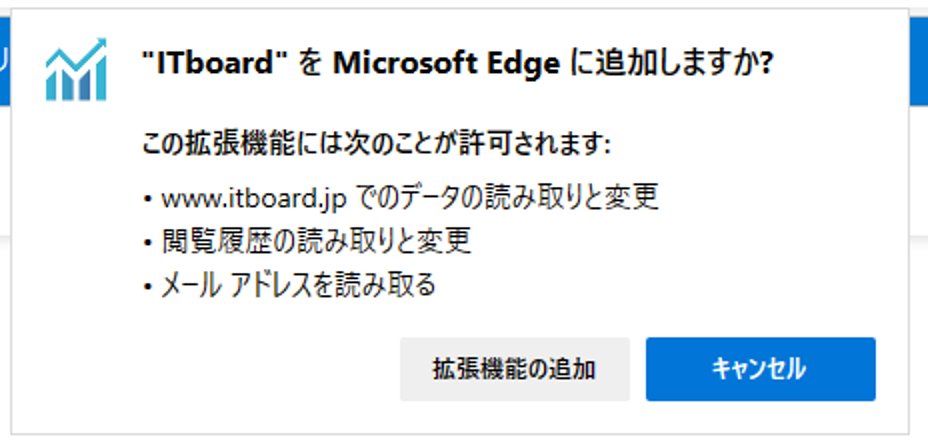This screenshot has width=928, height=440.
Task: Click the bullet before the メール アドレス permission
Action: pyautogui.click(x=147, y=287)
